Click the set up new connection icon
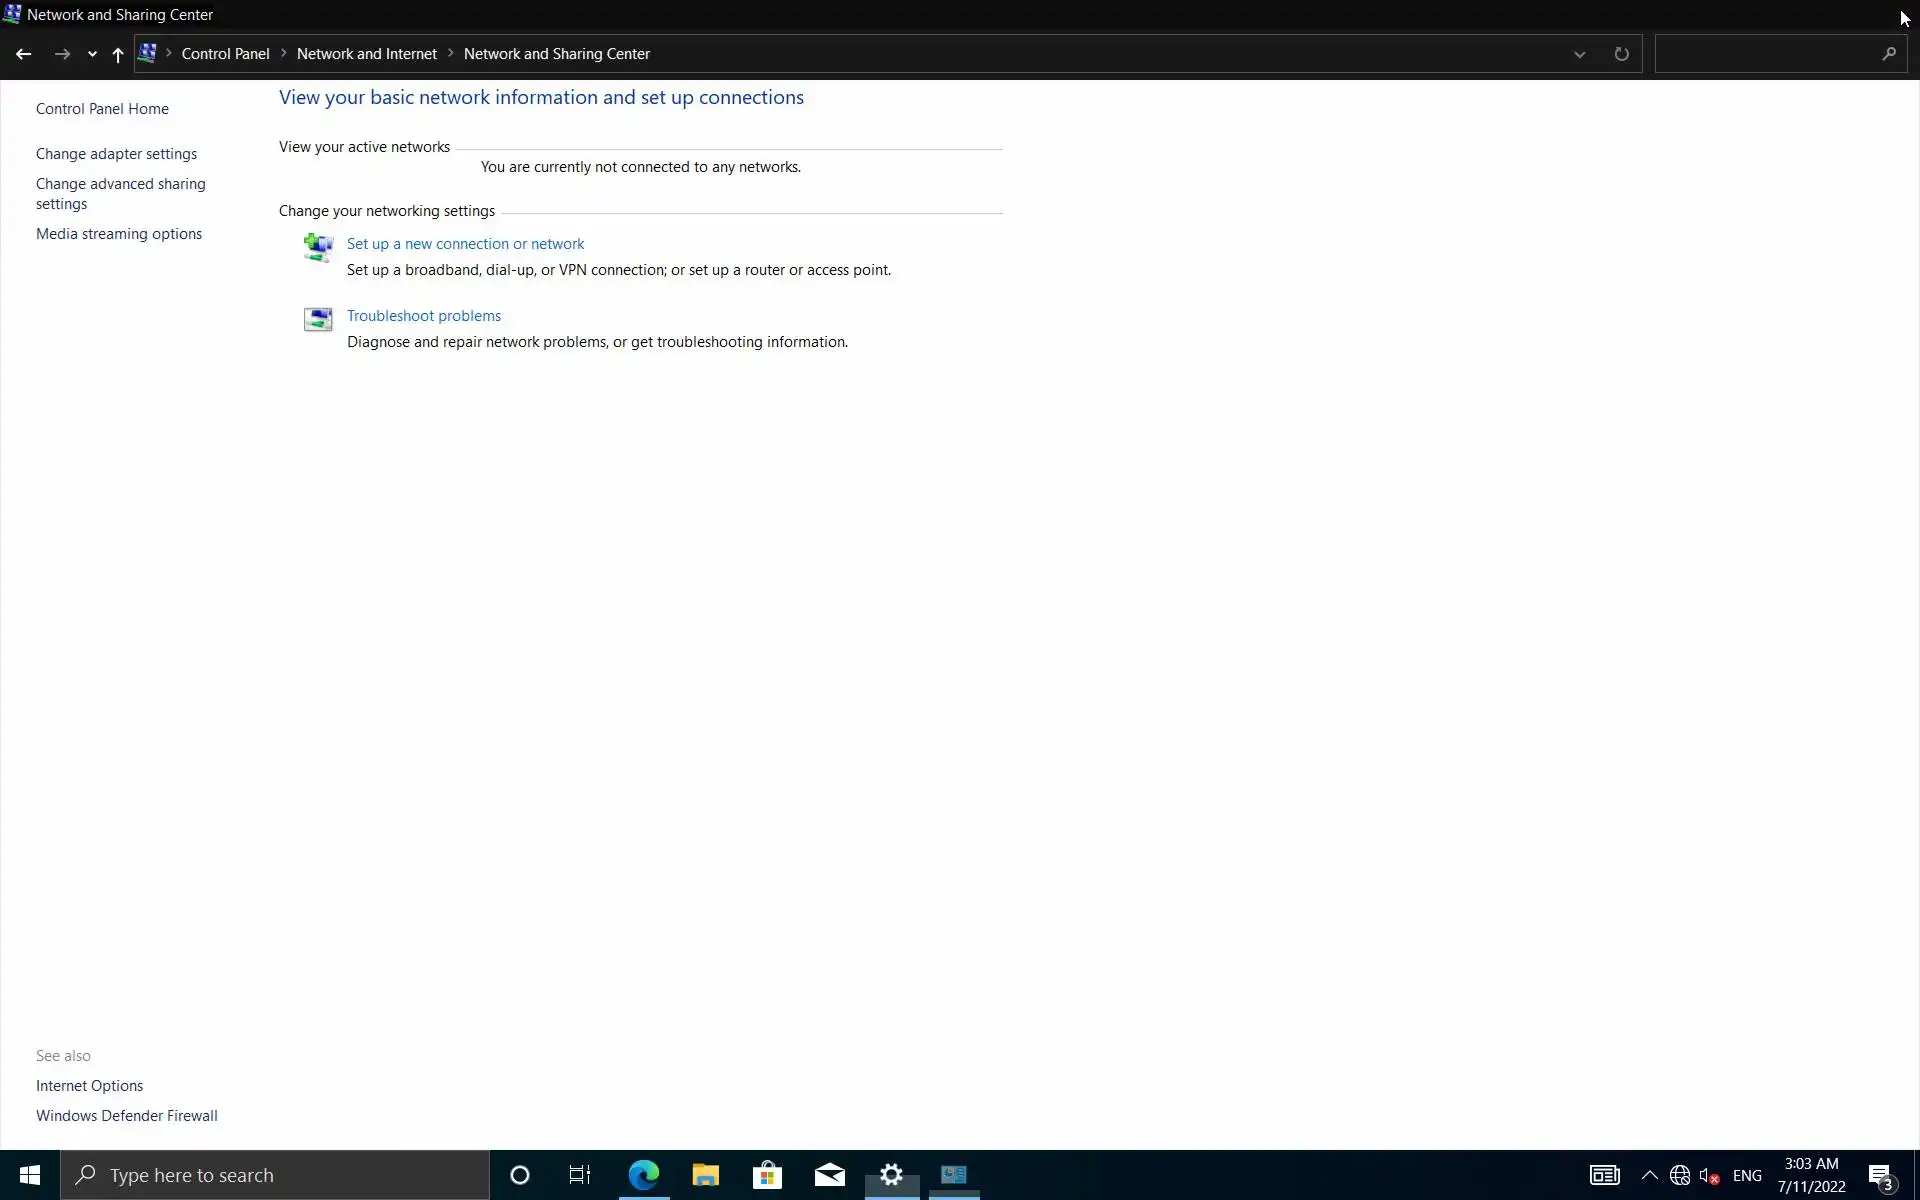 (x=318, y=247)
